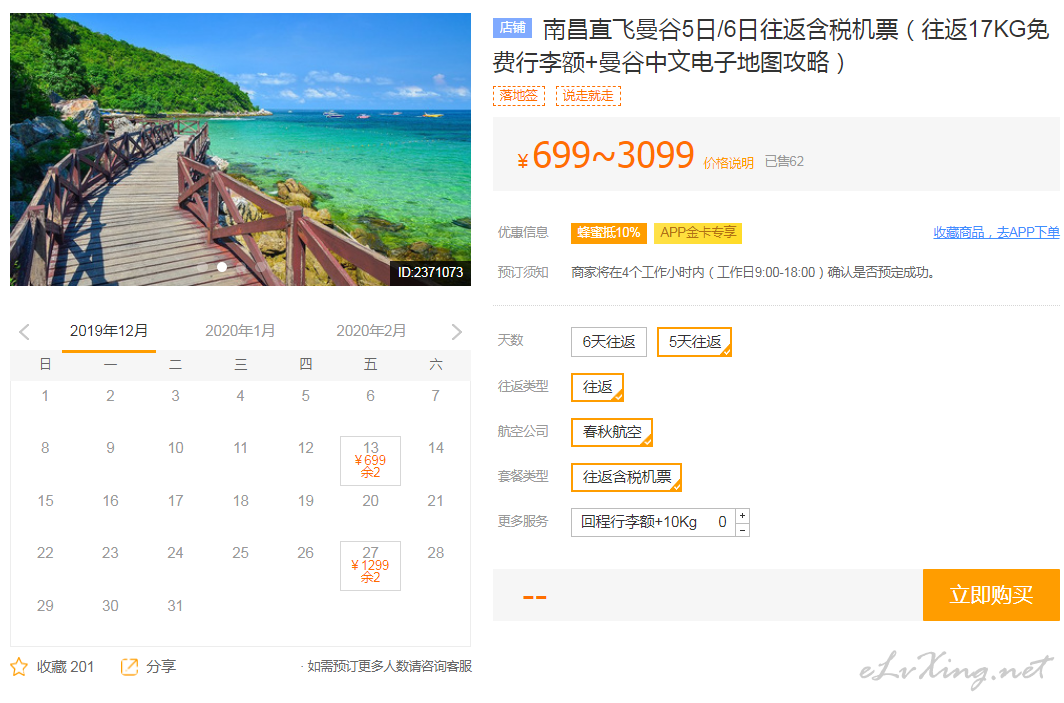Click the APP金卡专享 tag

point(698,233)
